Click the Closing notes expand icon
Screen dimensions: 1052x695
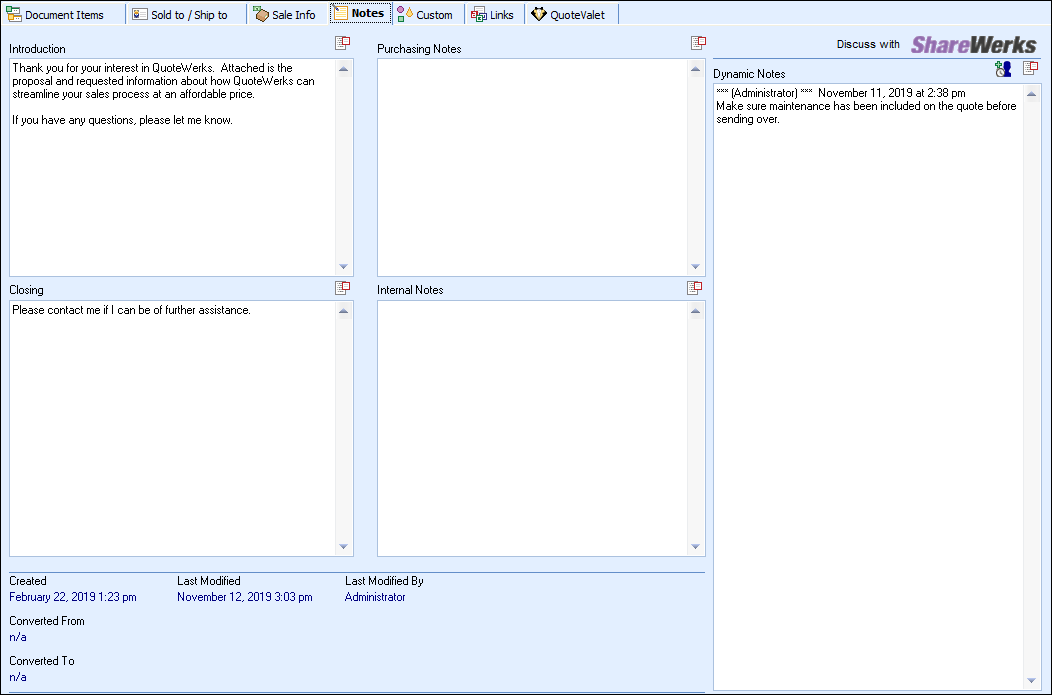pos(342,288)
